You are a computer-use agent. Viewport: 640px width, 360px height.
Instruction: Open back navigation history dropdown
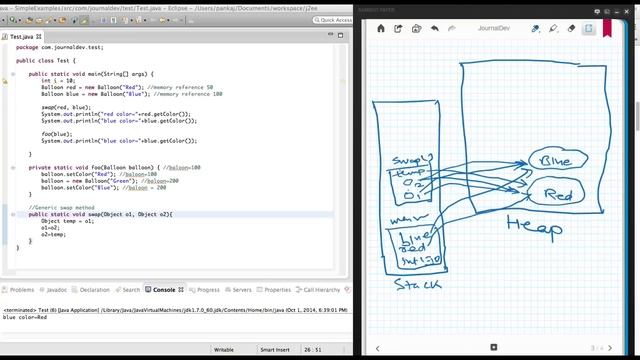pyautogui.click(x=168, y=20)
